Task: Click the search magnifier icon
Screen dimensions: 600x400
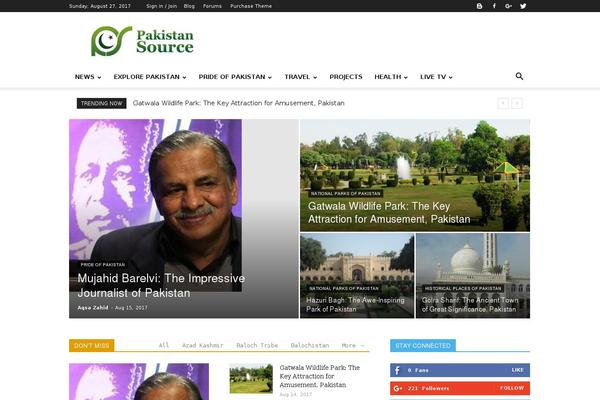Action: (519, 76)
